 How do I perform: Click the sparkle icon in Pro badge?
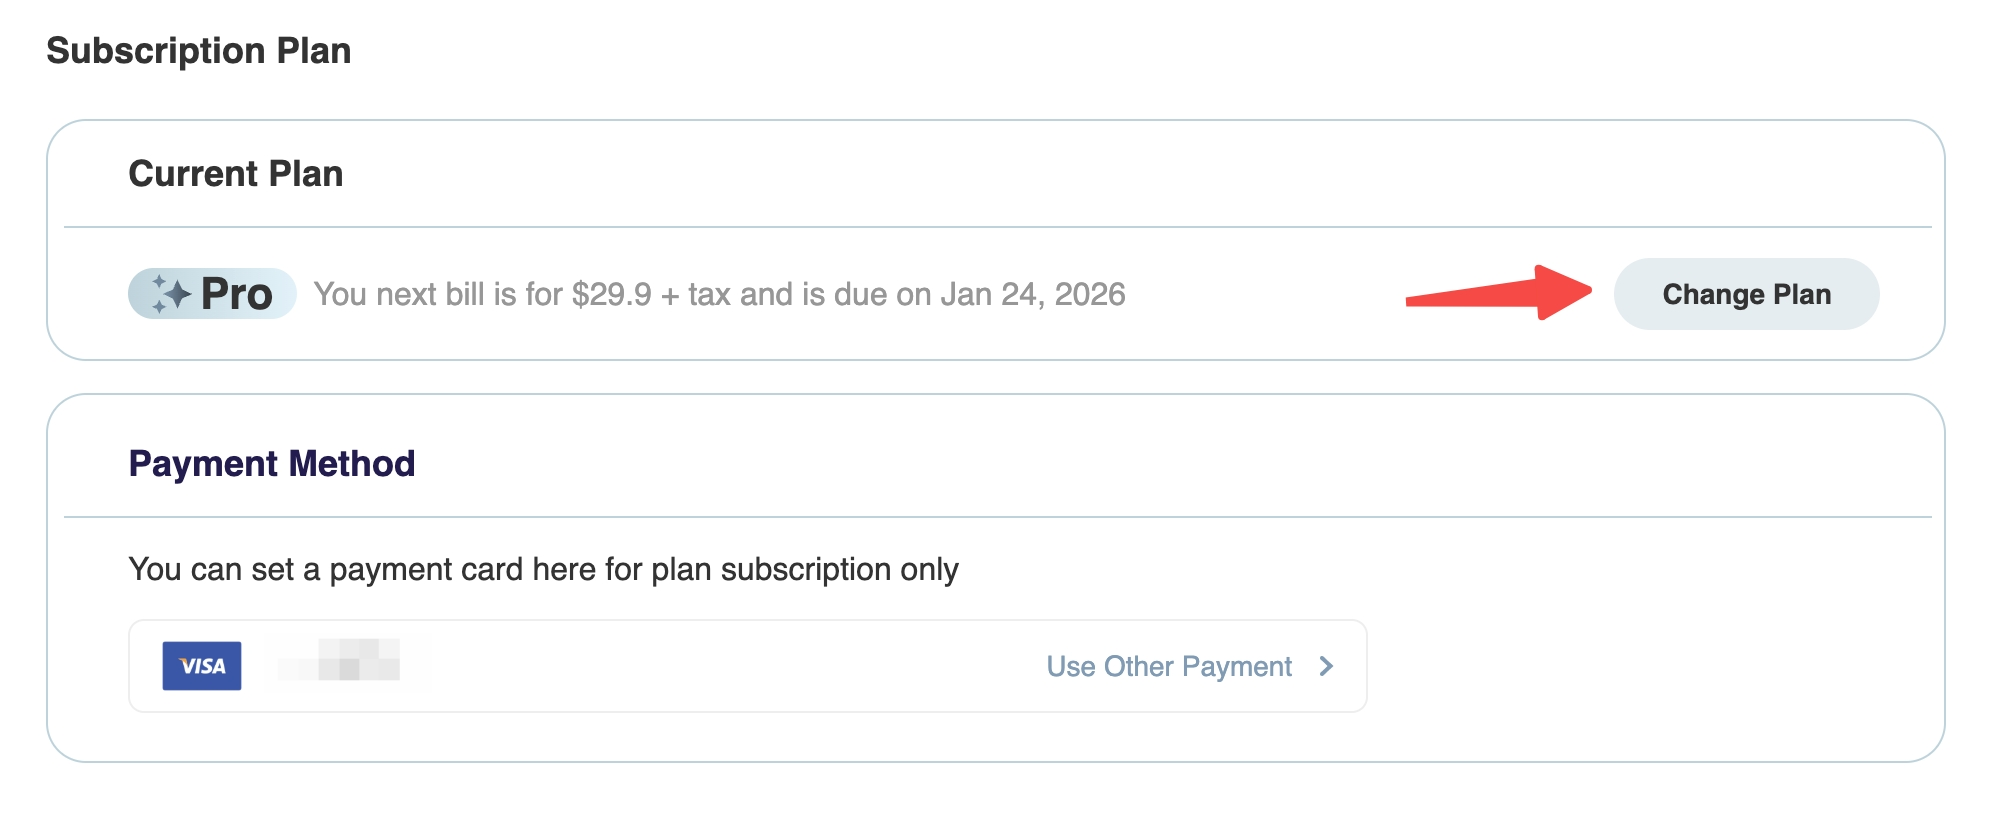point(170,294)
